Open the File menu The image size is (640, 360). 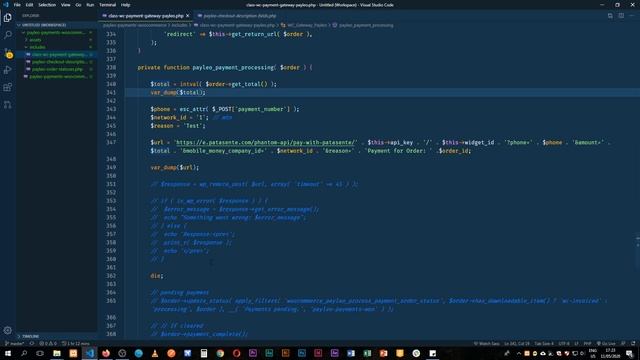[x=17, y=5]
